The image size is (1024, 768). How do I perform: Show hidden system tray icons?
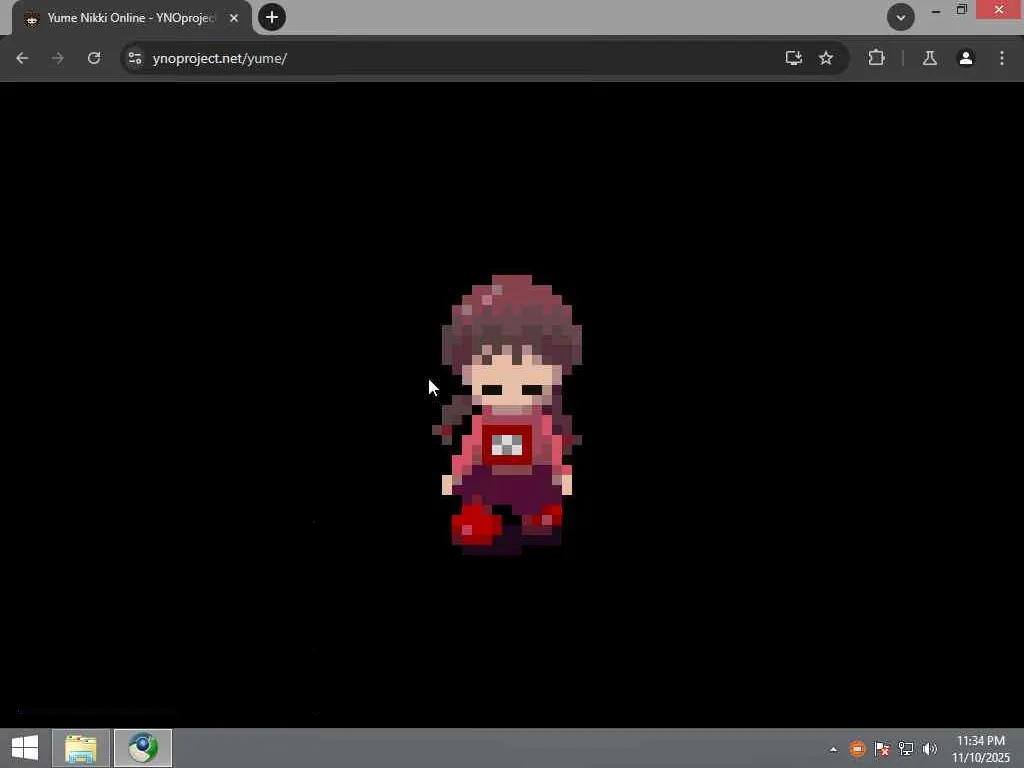click(833, 749)
